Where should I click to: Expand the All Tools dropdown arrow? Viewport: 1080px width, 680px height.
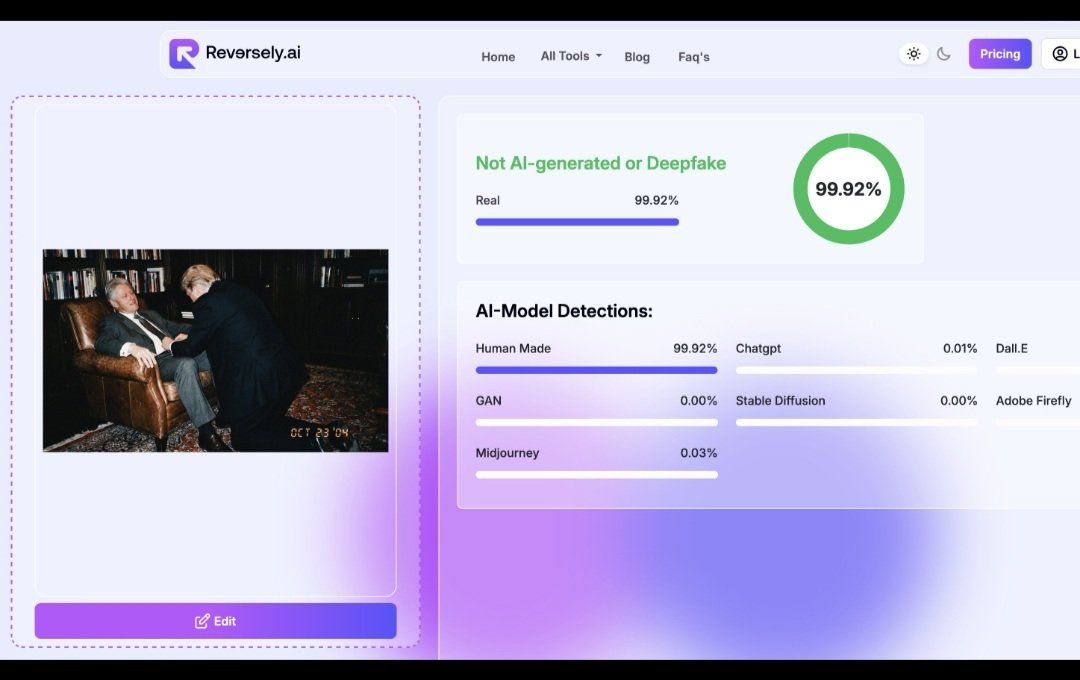click(599, 56)
